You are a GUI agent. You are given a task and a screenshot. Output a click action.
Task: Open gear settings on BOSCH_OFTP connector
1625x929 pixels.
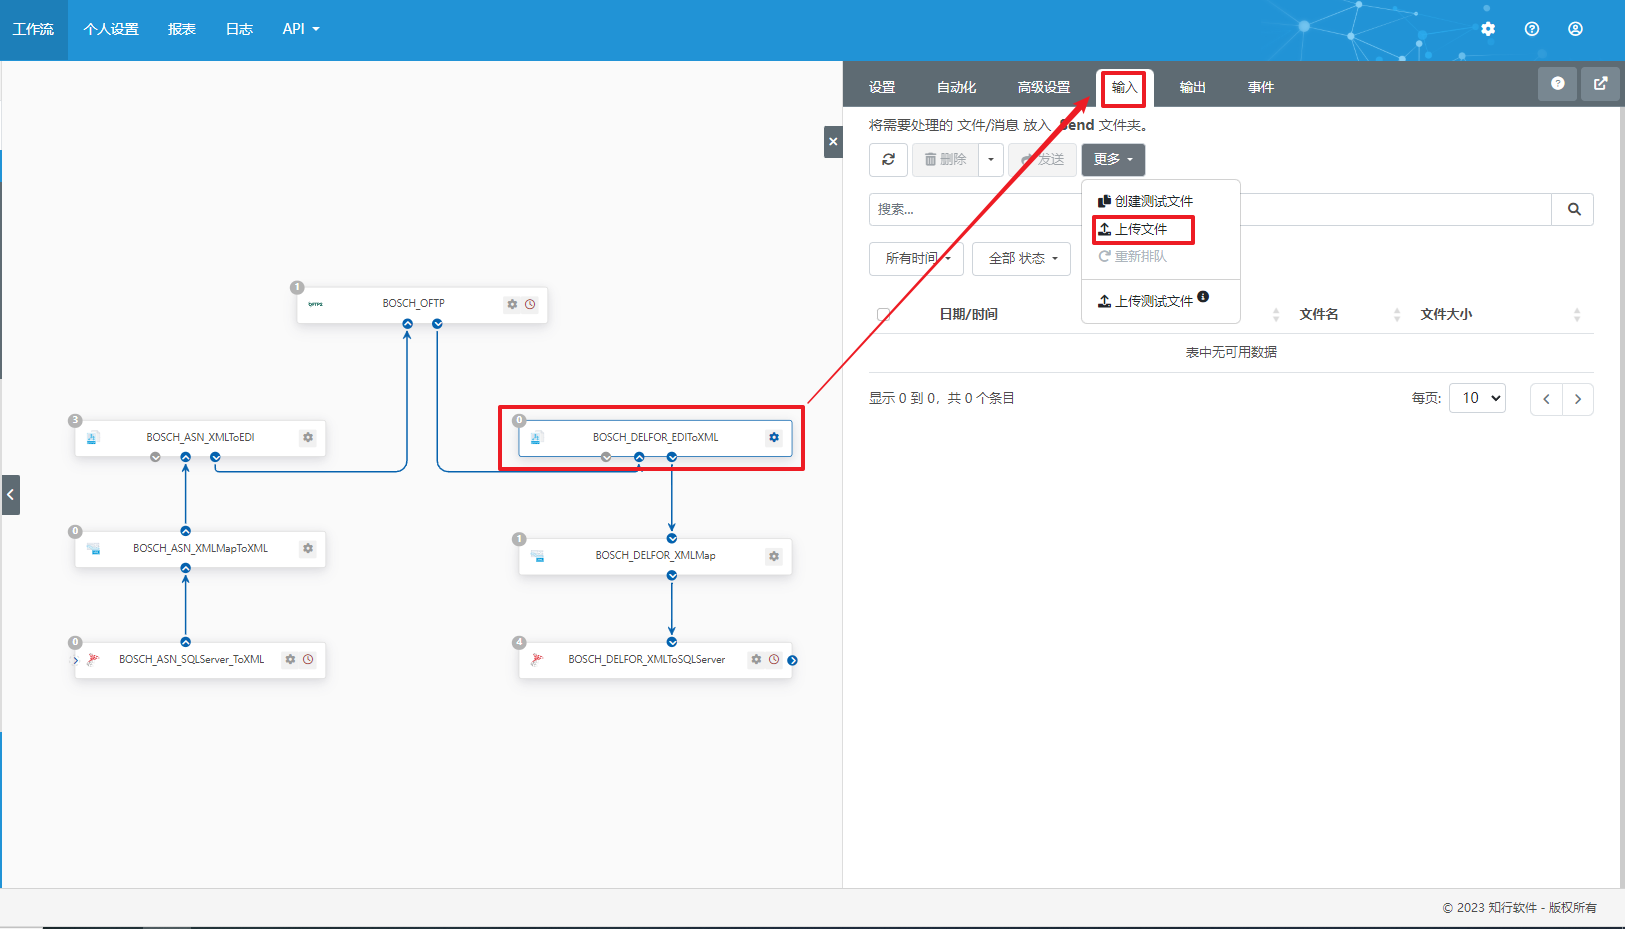[x=512, y=304]
